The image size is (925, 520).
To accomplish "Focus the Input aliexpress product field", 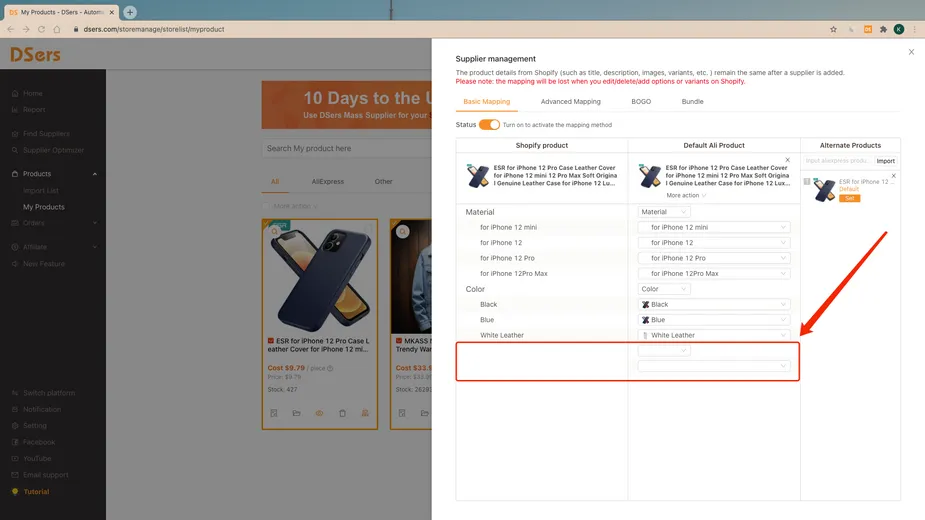I will pyautogui.click(x=838, y=161).
